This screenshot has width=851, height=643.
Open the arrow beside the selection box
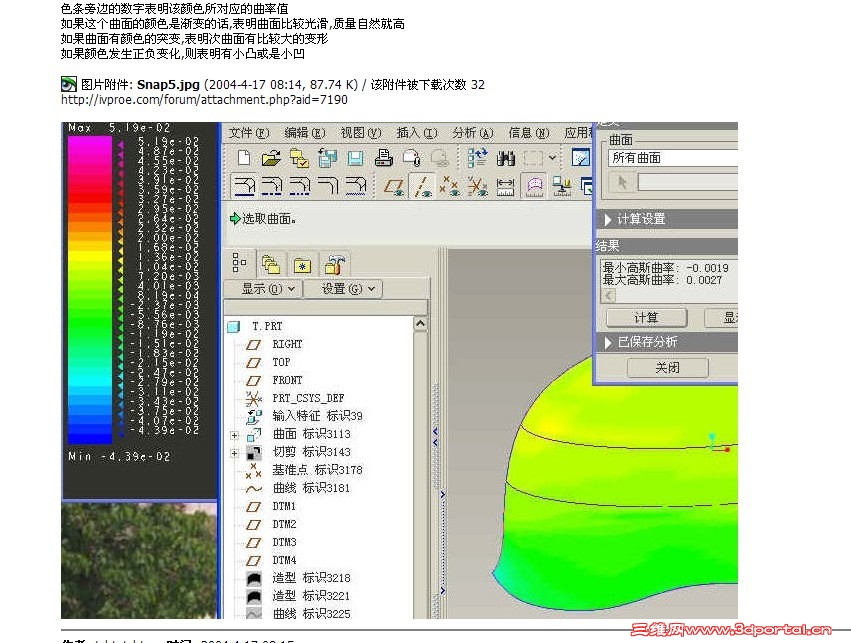tap(552, 158)
